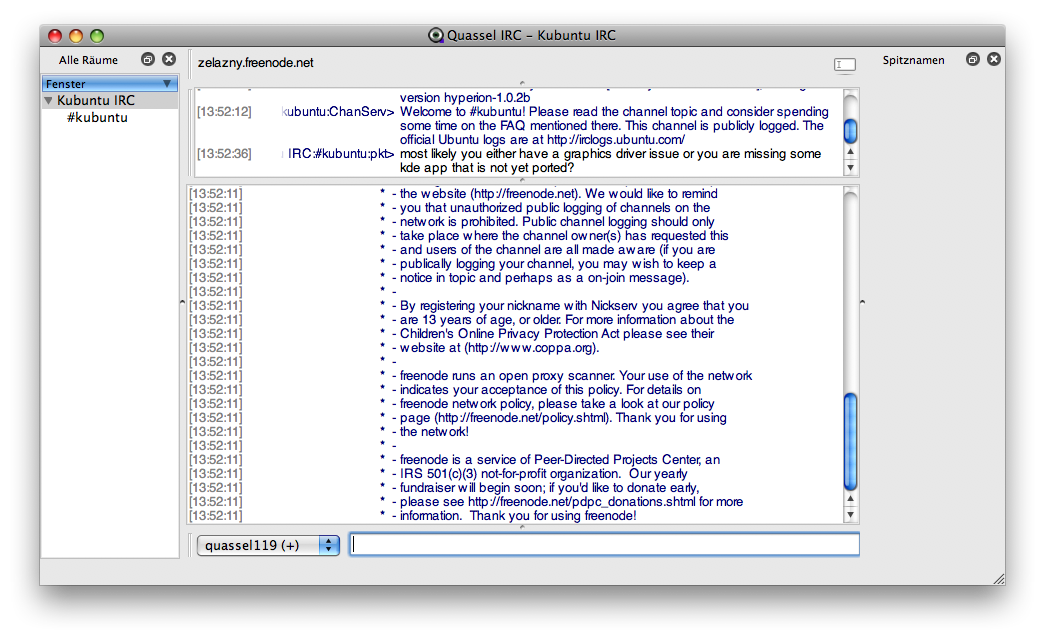
Task: Close the Quassel IRC window with the red button
Action: click(x=55, y=36)
